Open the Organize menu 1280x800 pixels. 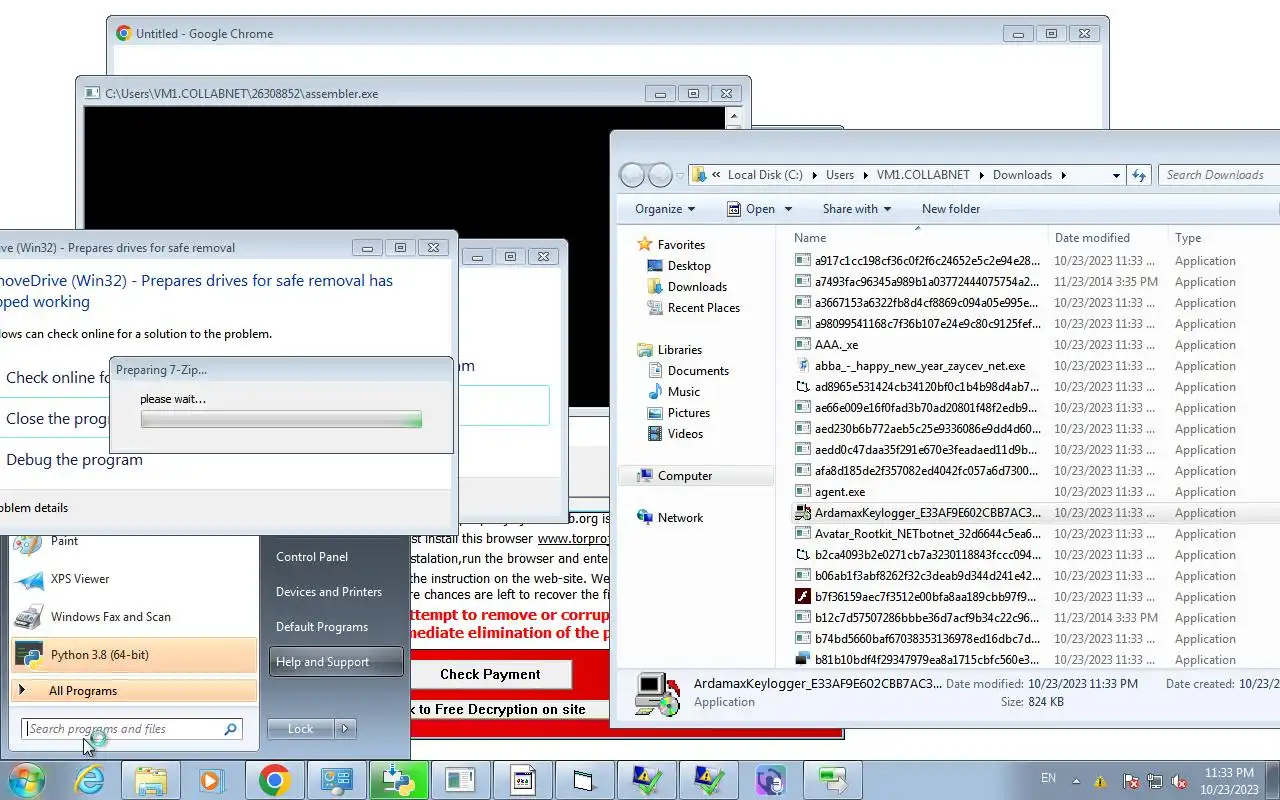coord(665,209)
